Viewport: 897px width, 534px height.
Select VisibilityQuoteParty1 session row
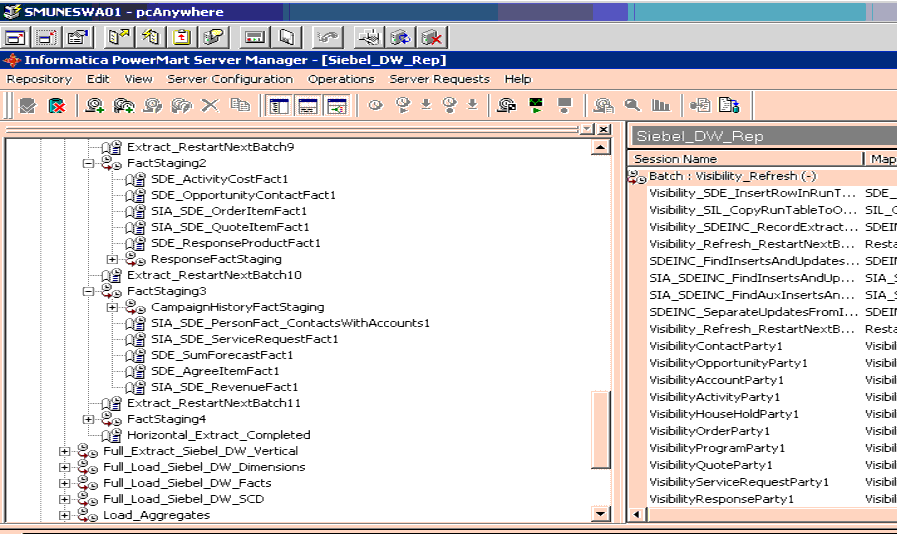[711, 465]
